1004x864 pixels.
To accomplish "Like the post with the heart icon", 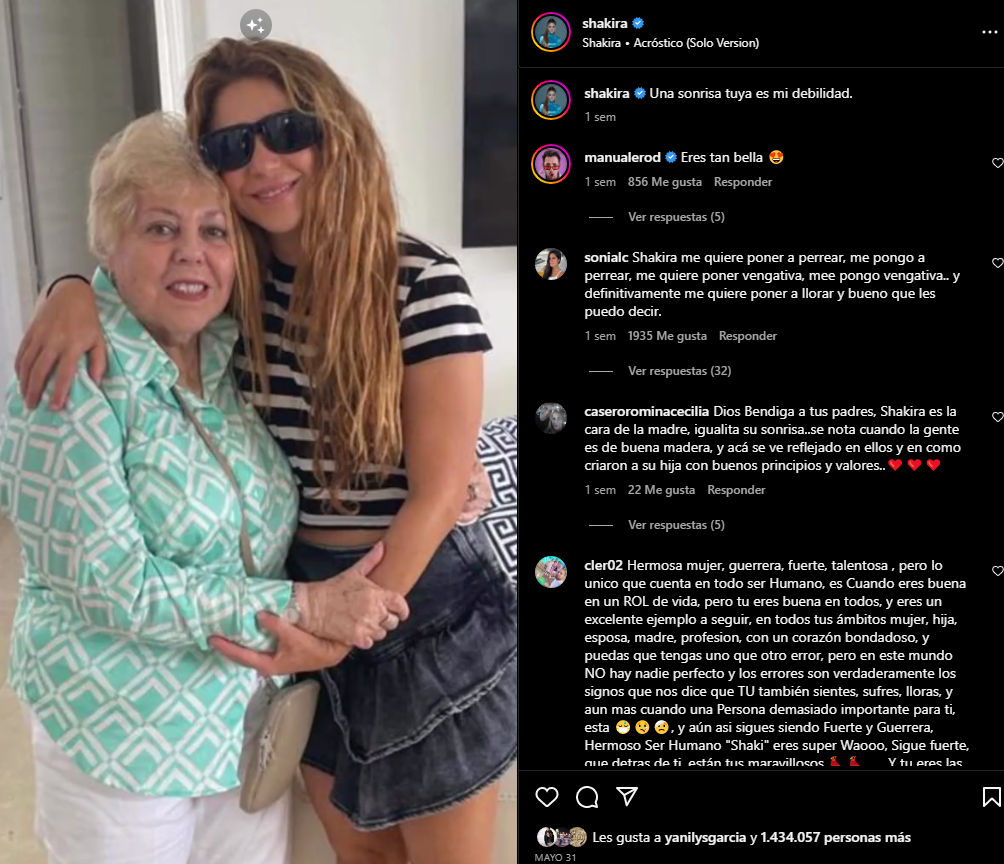I will pos(546,797).
